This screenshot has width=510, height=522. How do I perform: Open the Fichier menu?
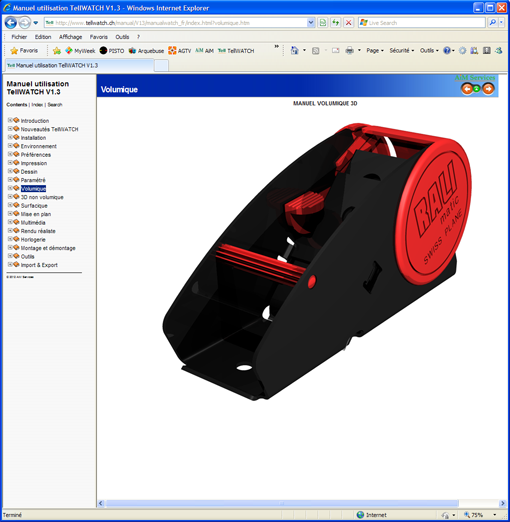(x=19, y=37)
